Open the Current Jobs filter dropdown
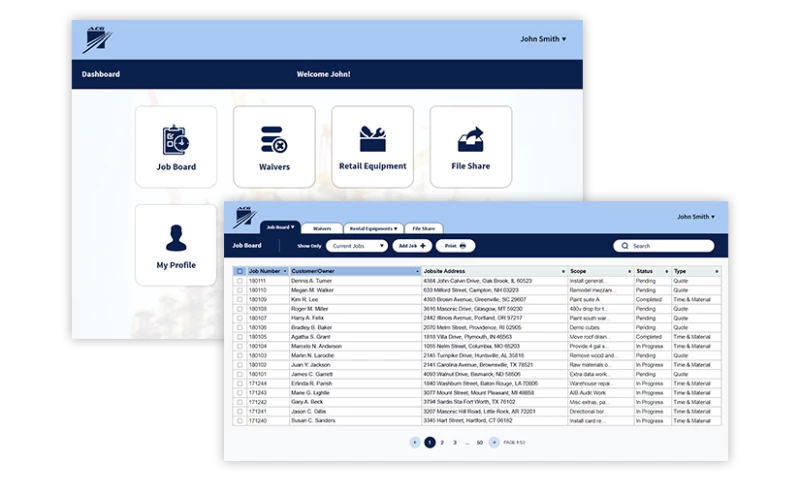Screen dimensions: 800x480 (x=357, y=246)
